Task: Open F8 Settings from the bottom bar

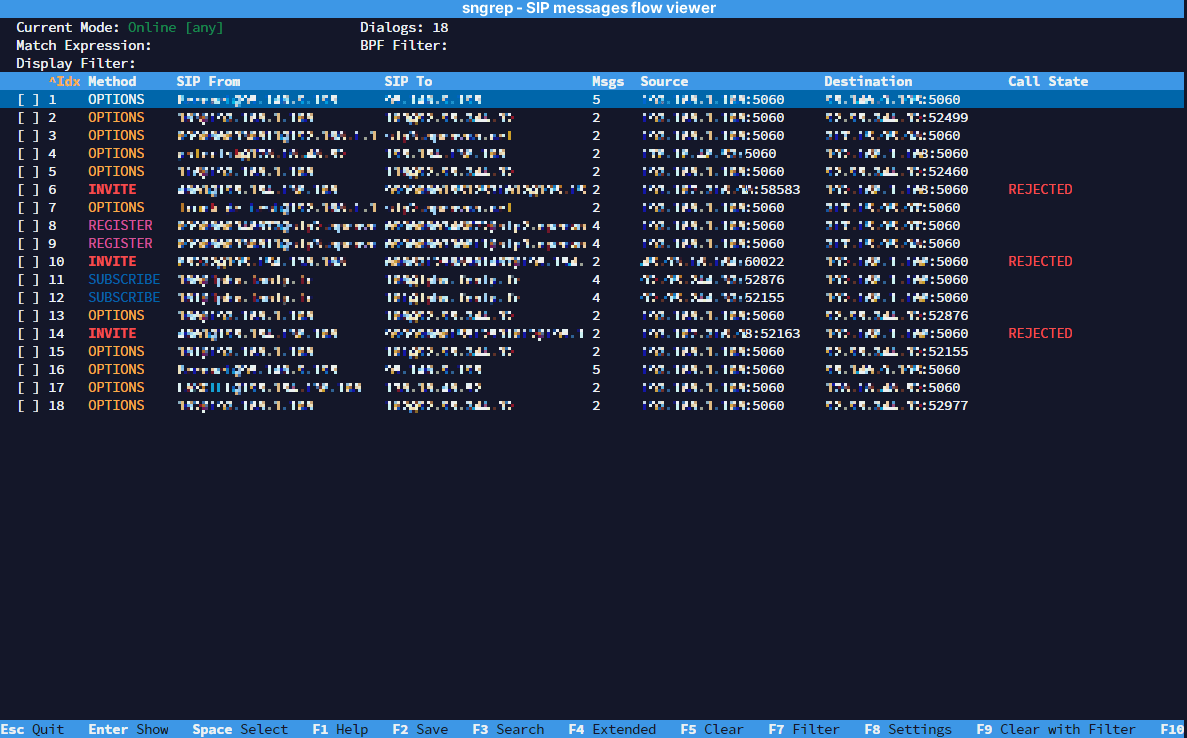Action: click(908, 730)
